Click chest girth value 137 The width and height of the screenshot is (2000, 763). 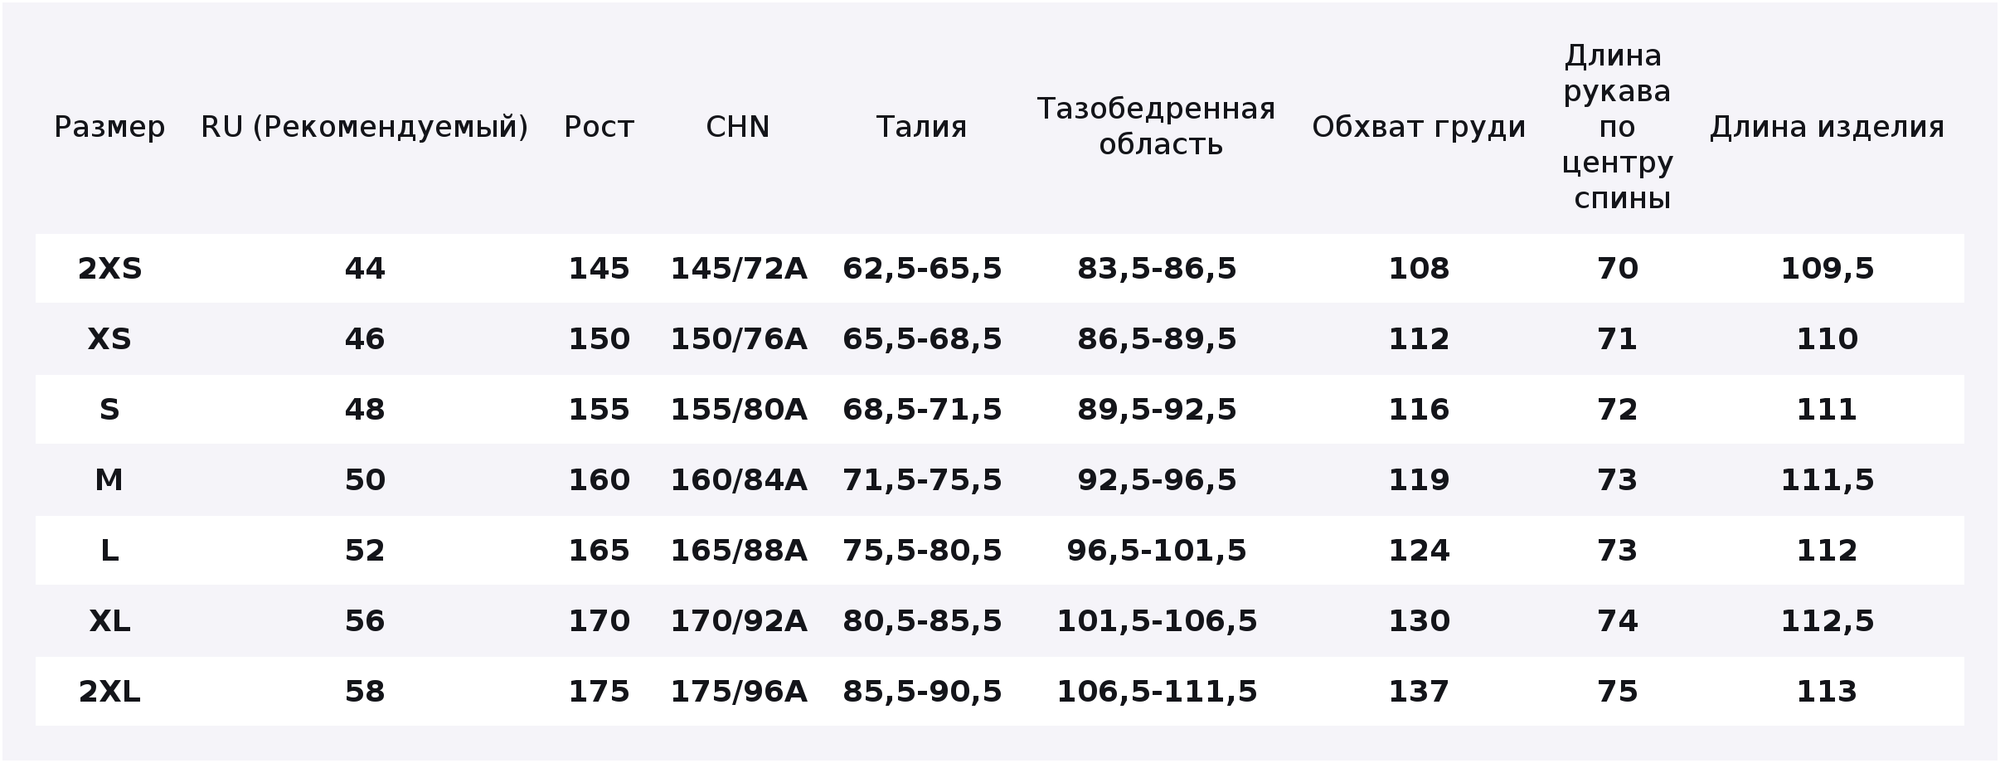[1418, 692]
